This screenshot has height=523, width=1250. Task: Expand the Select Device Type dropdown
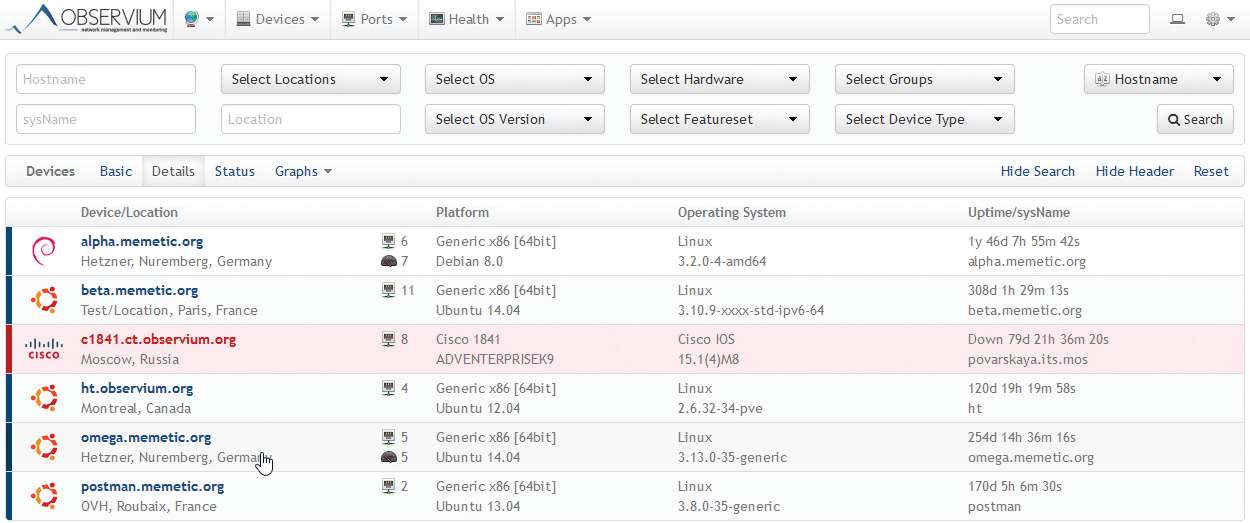[x=924, y=119]
